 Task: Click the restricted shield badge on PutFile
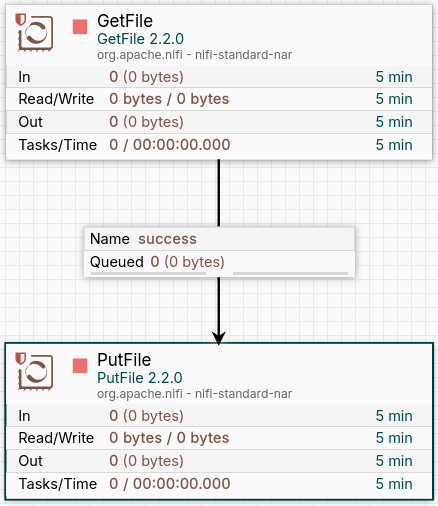21,359
